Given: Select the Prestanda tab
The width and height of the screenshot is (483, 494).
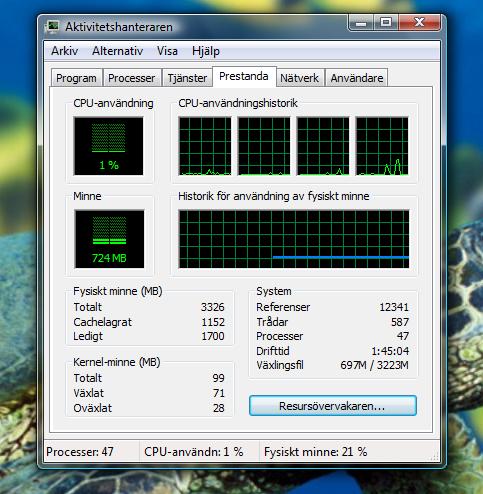Looking at the screenshot, I should [244, 76].
